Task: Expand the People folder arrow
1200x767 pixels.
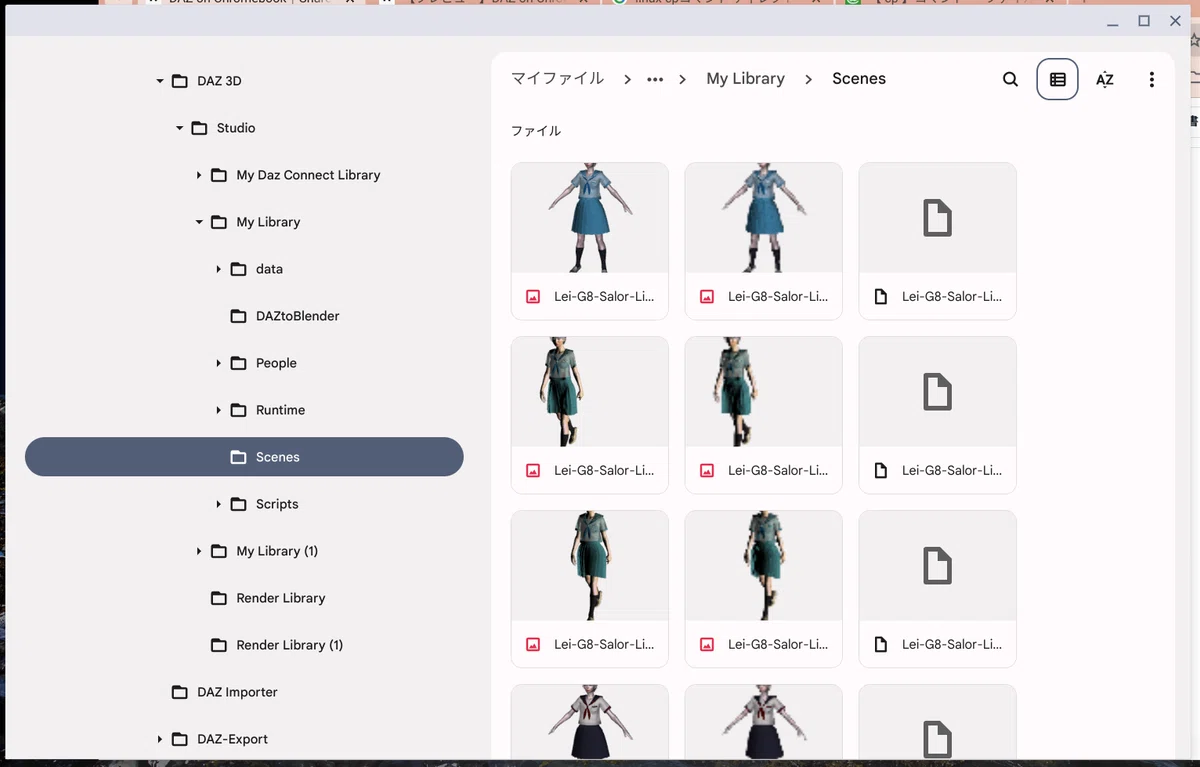Action: 219,363
